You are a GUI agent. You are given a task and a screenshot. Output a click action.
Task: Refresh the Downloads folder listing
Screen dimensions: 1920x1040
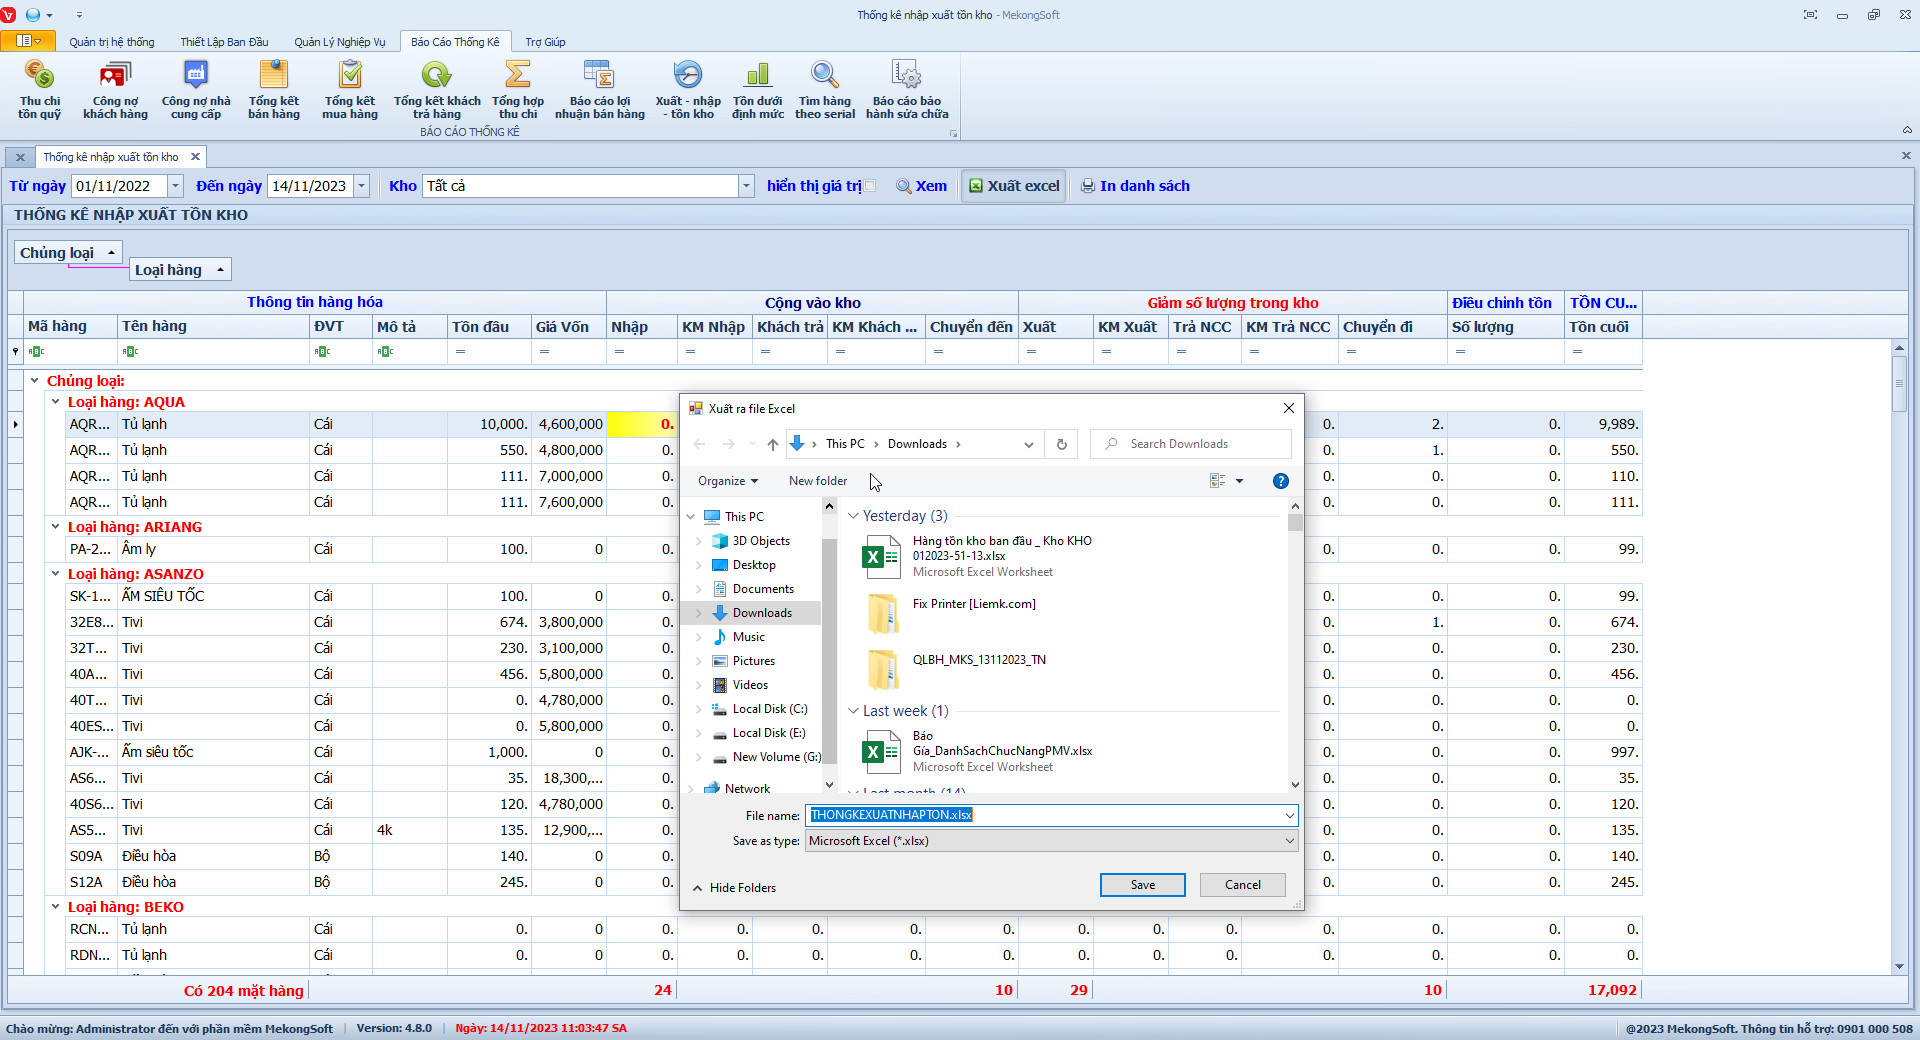pos(1061,444)
